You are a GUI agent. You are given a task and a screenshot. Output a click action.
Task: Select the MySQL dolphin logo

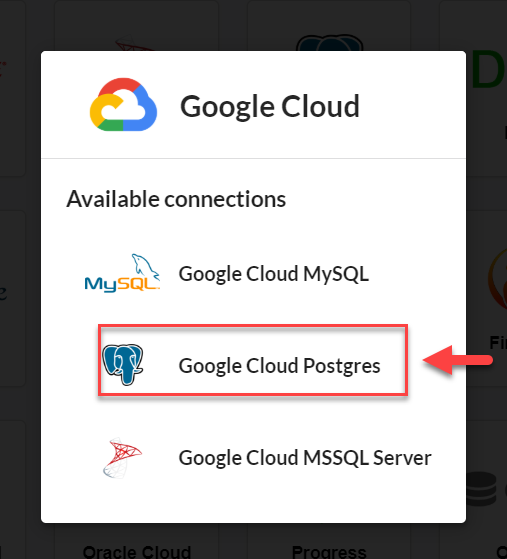[122, 273]
